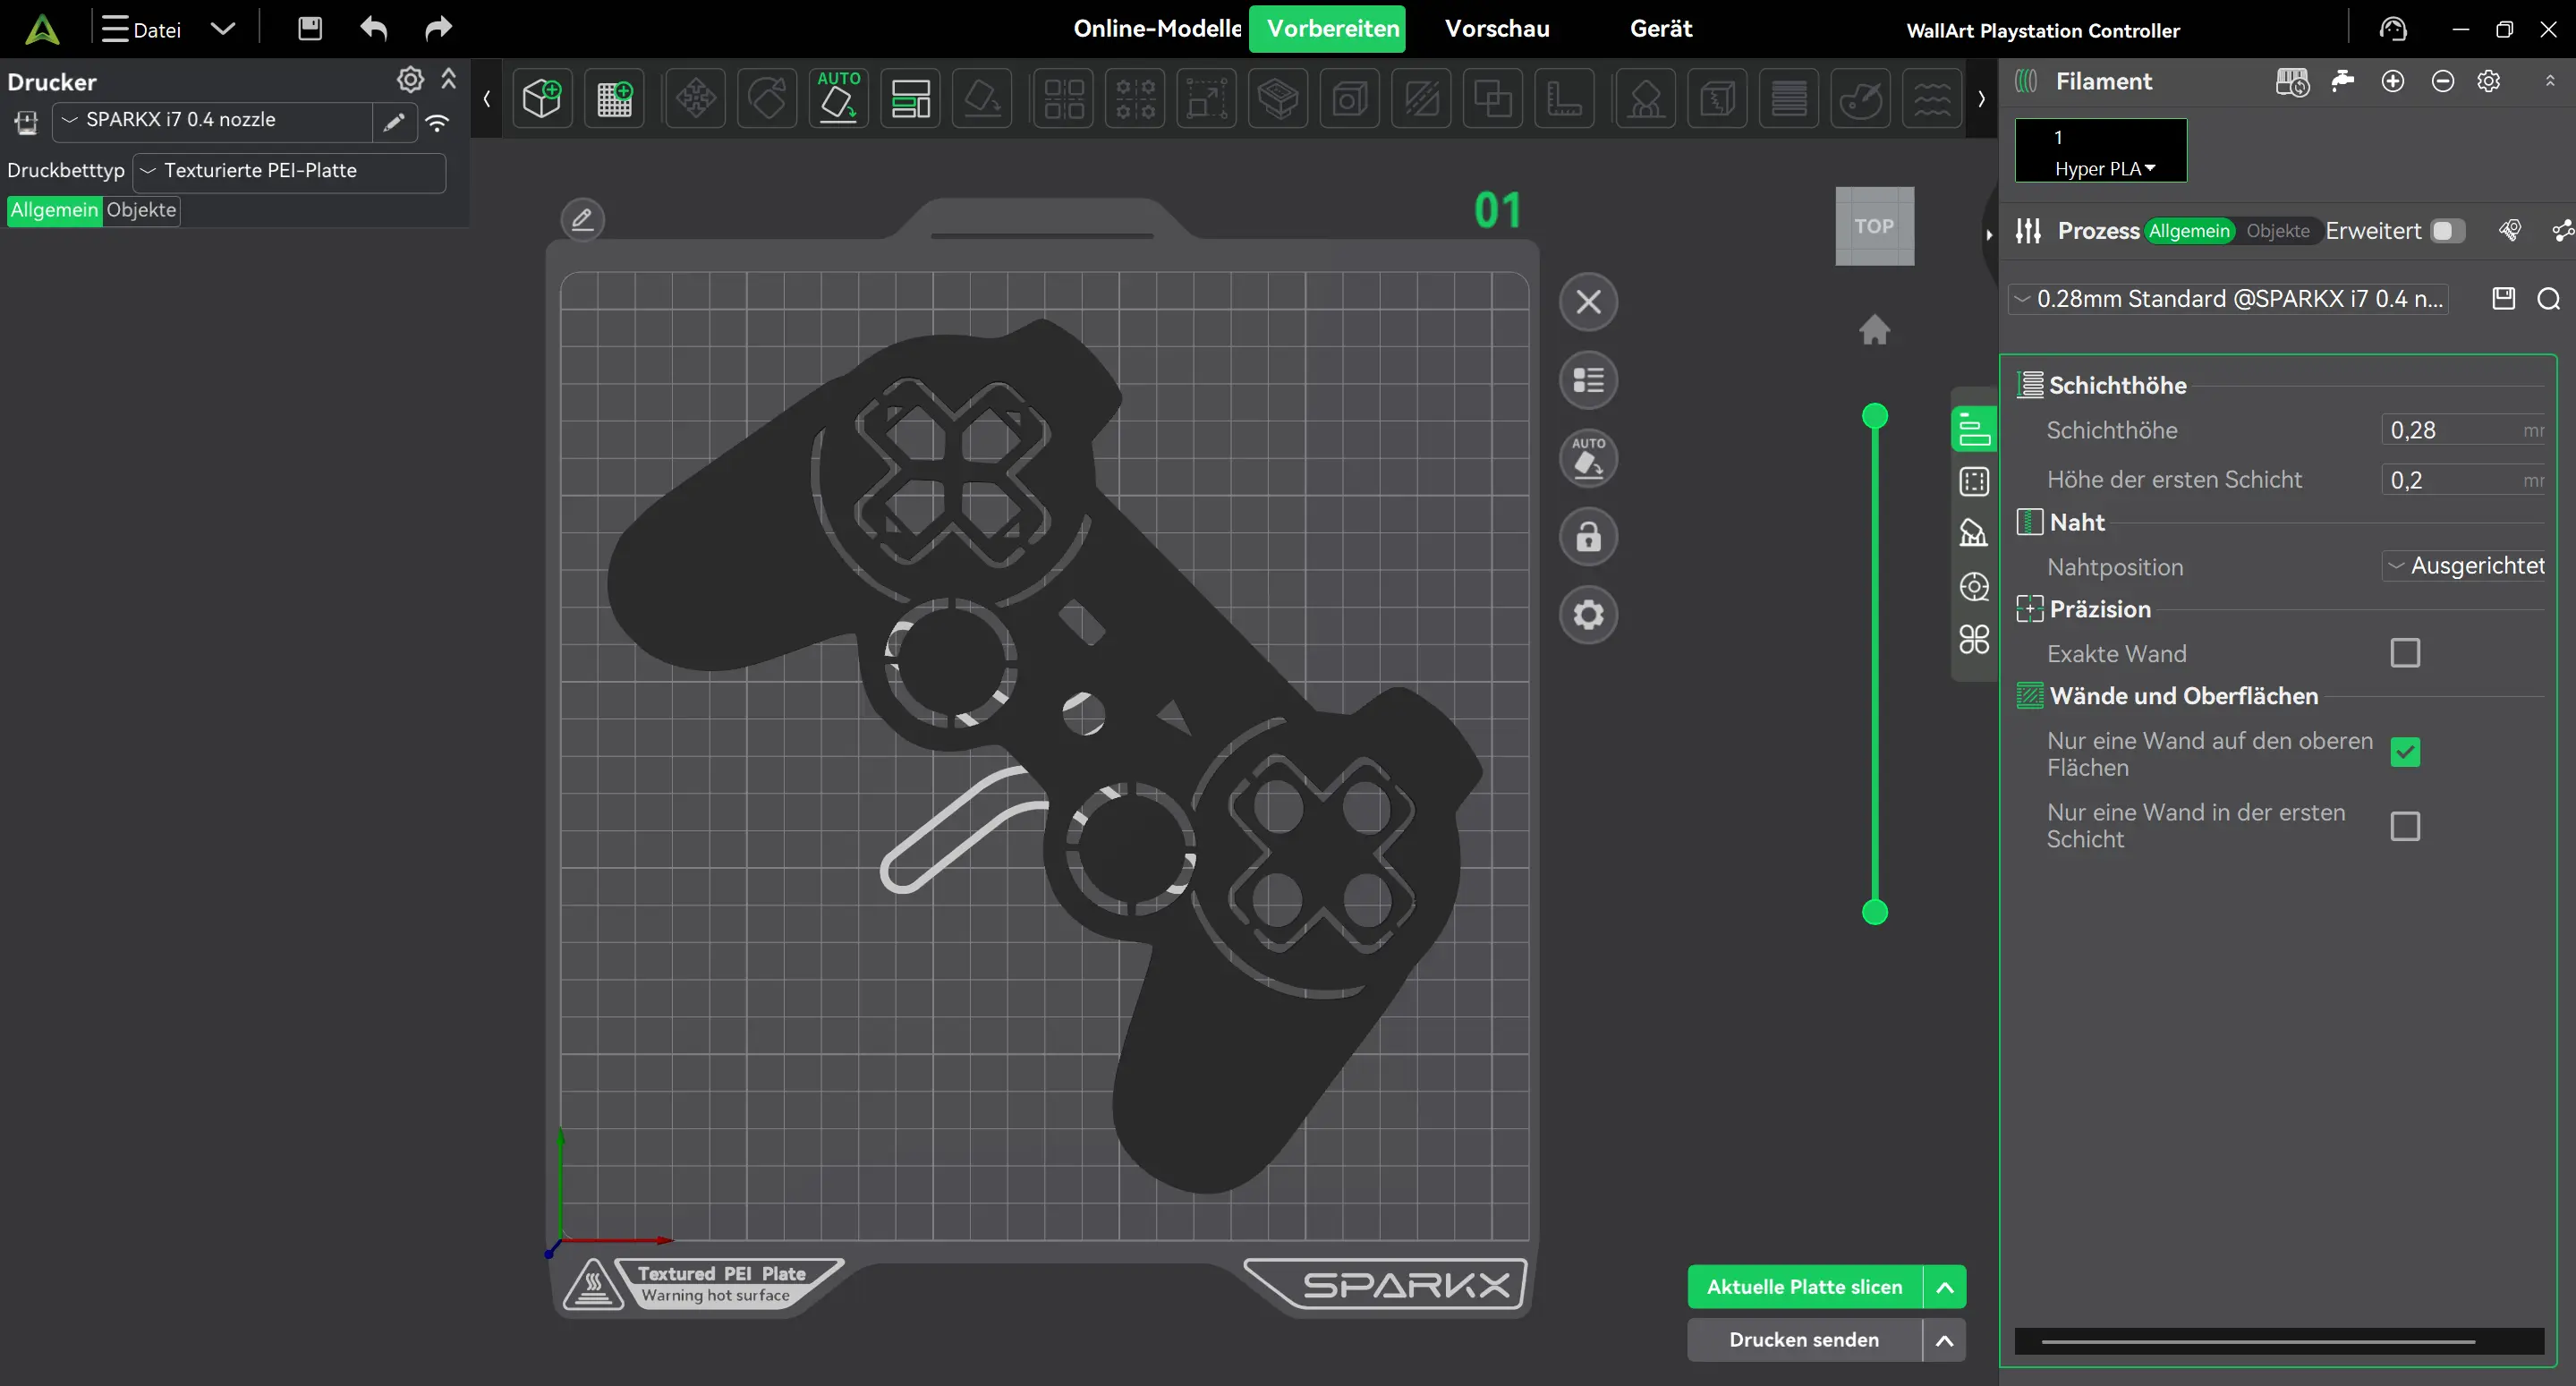This screenshot has height=1386, width=2576.
Task: Click Aktuelle Platte slicen button
Action: [1804, 1286]
